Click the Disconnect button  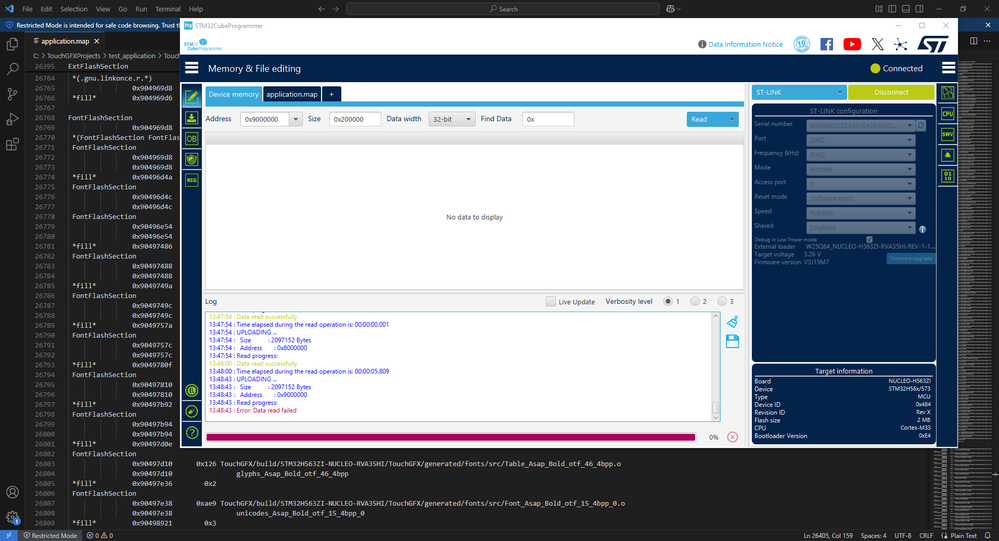pos(891,92)
